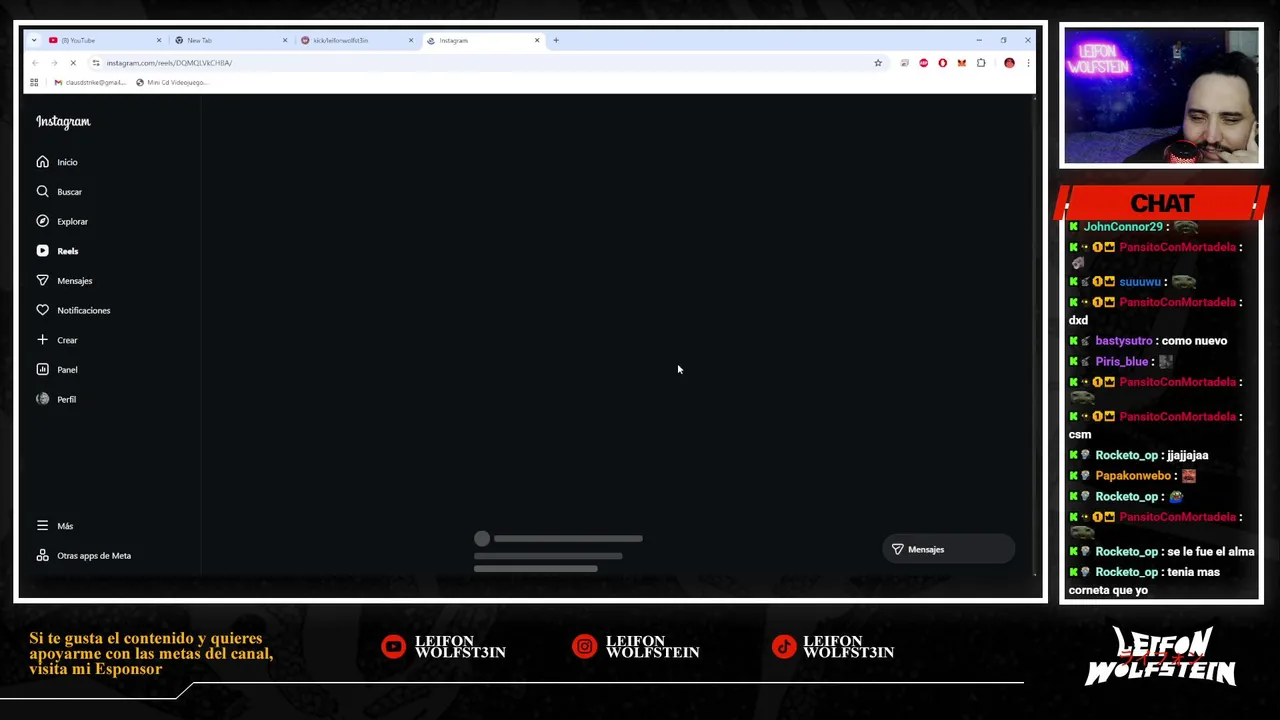This screenshot has height=720, width=1280.
Task: Open the apps grid in bookmarks bar
Action: pyautogui.click(x=34, y=82)
